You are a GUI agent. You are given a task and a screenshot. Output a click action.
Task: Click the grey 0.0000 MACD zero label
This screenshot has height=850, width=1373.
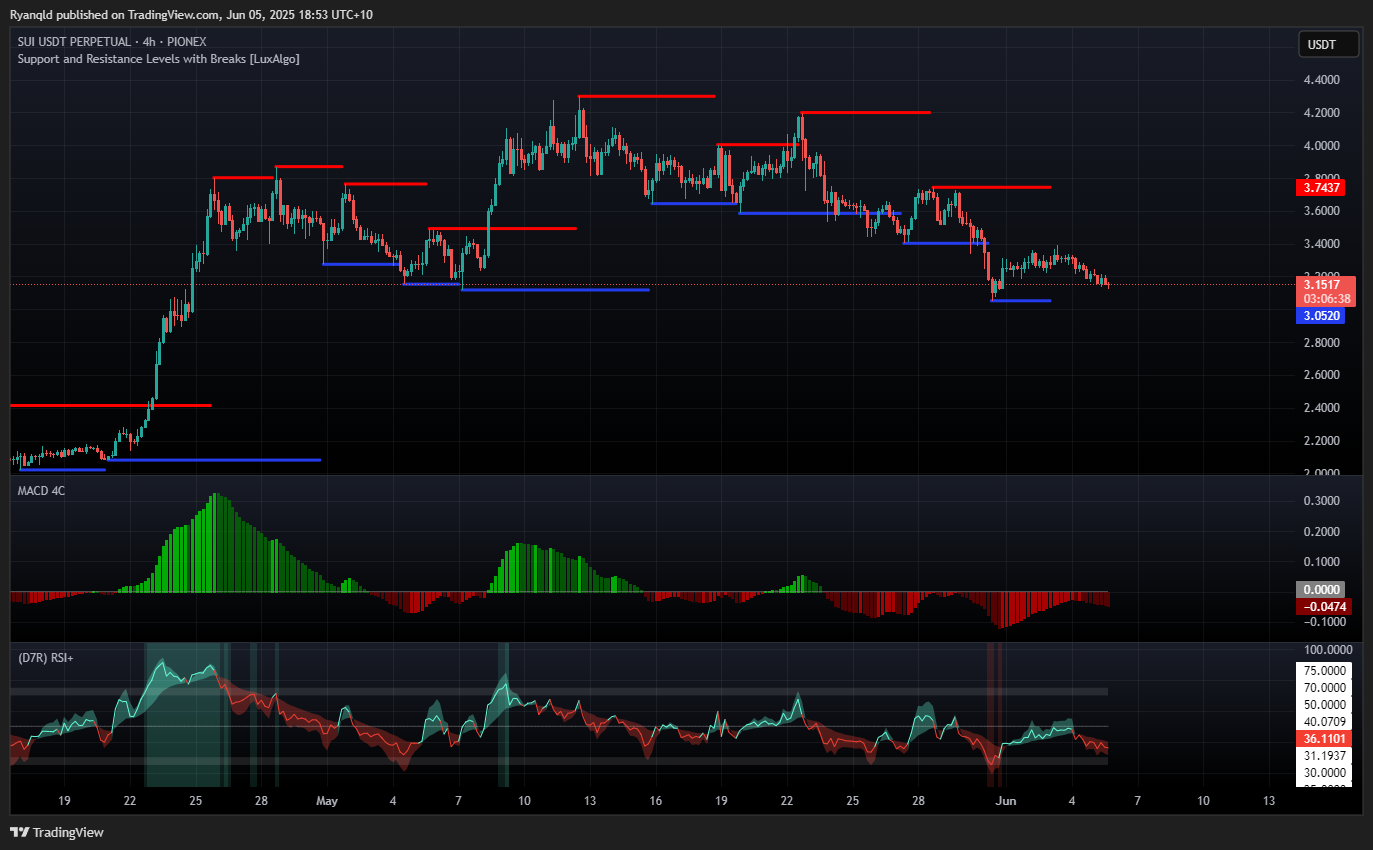click(x=1322, y=590)
